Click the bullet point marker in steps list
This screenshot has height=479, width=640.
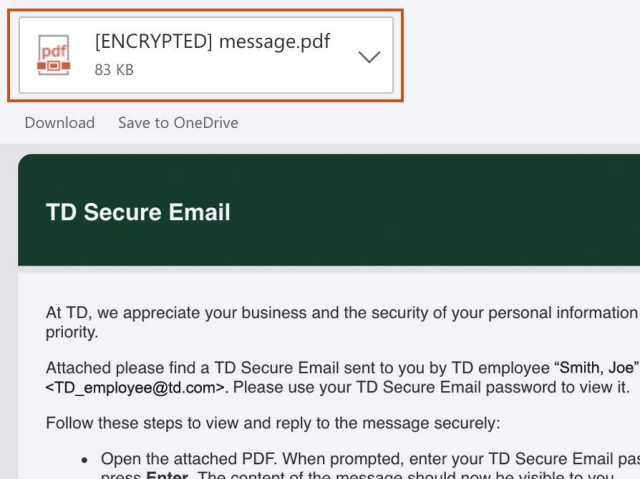point(85,460)
